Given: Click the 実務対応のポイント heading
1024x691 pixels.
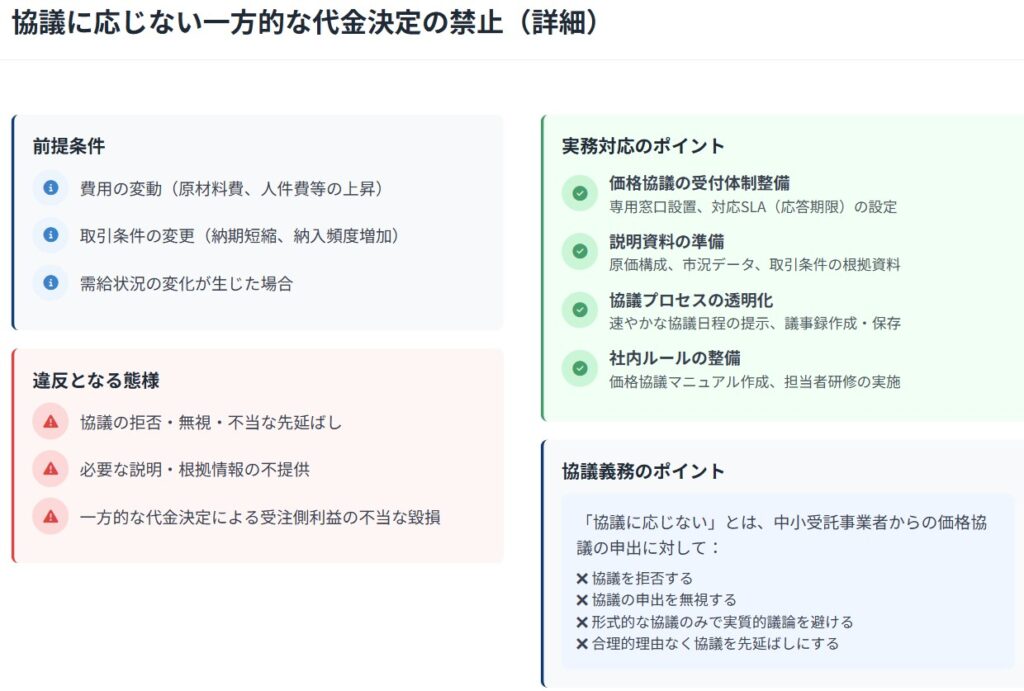Looking at the screenshot, I should tap(643, 146).
